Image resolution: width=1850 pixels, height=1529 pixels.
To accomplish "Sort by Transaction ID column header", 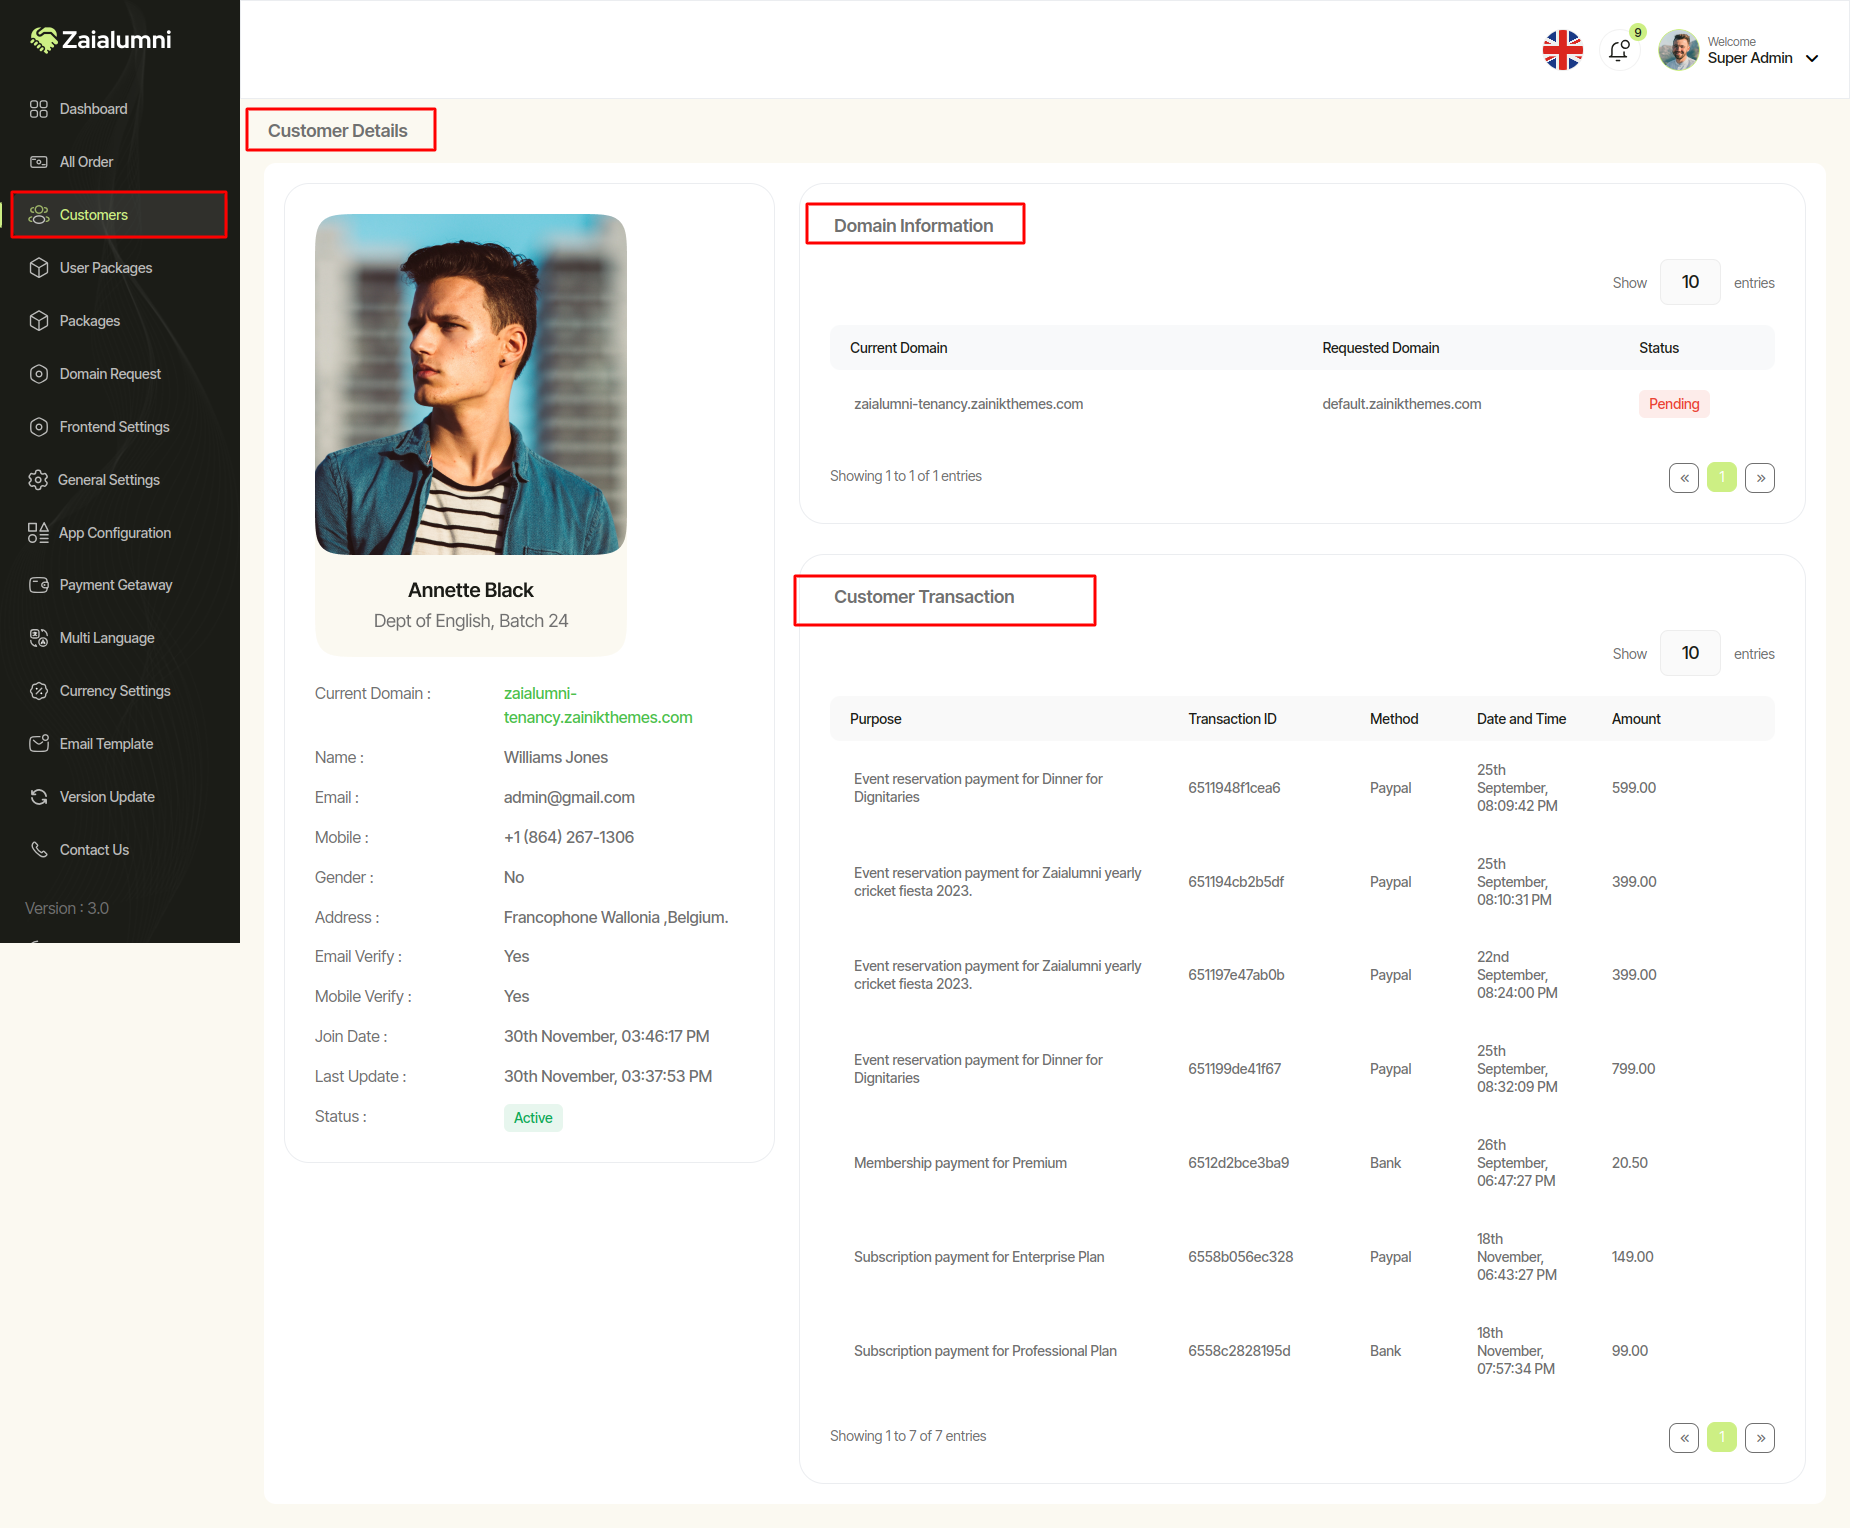I will click(1232, 719).
